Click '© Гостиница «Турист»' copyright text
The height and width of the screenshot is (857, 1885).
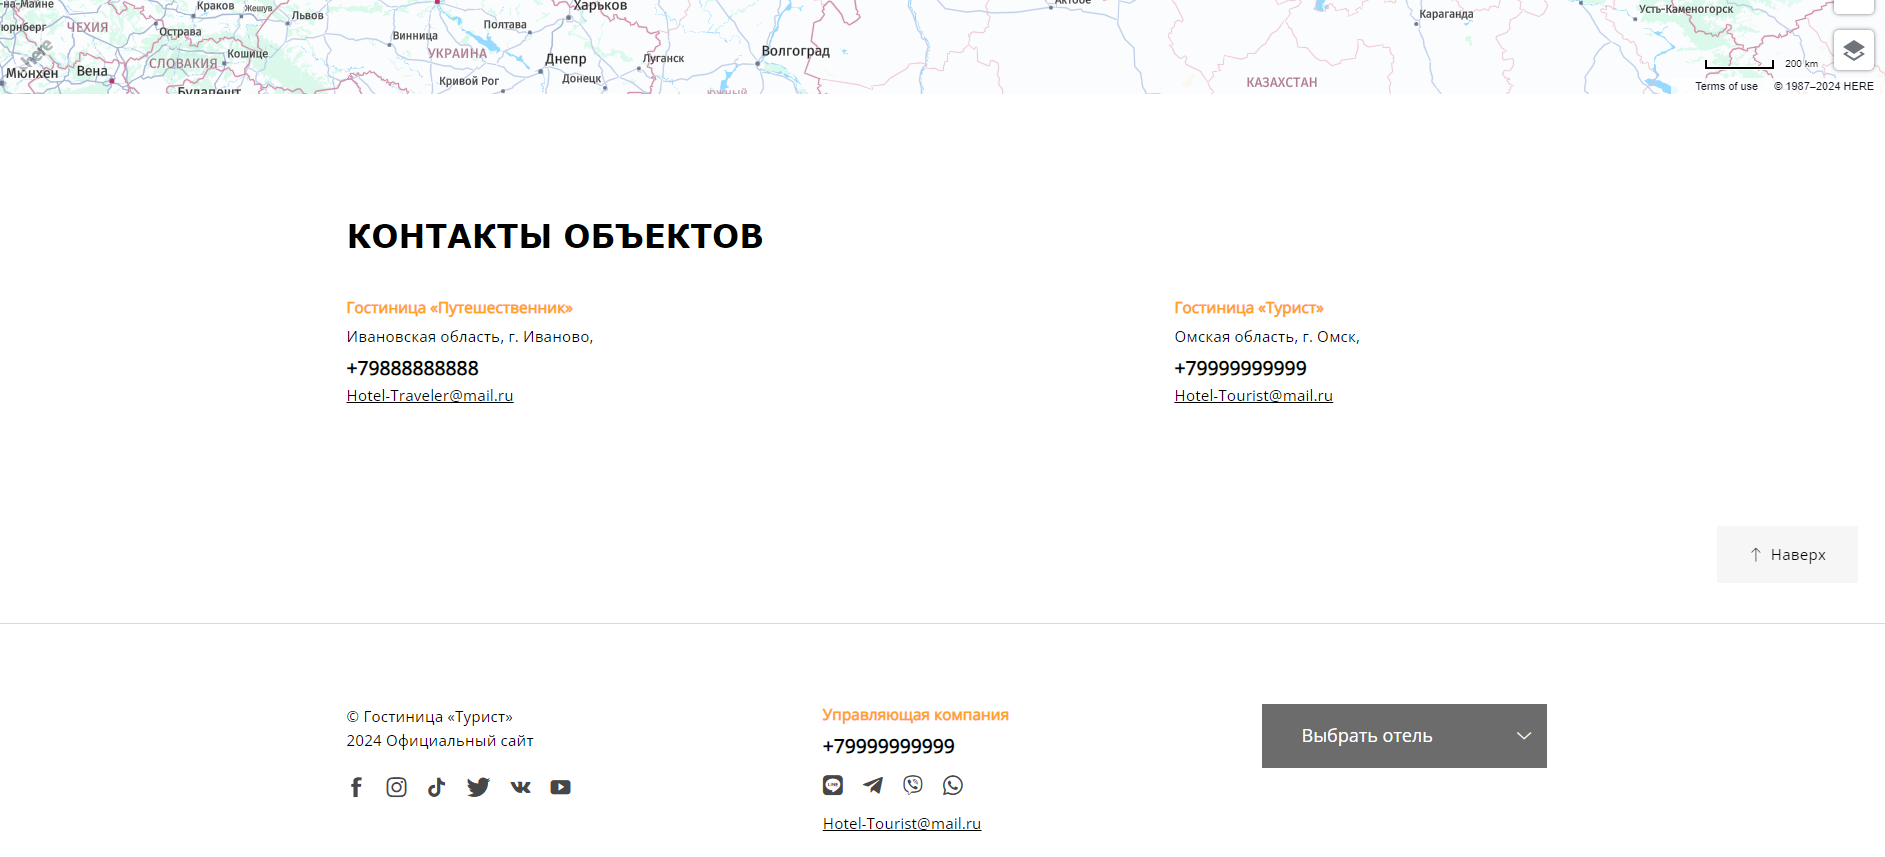coord(430,717)
